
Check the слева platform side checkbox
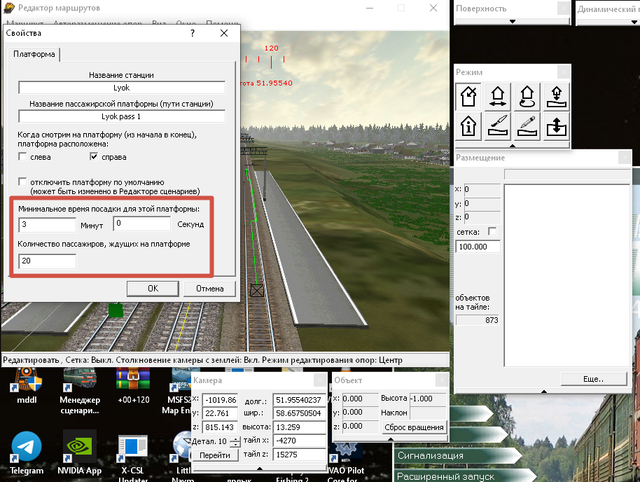[x=22, y=156]
